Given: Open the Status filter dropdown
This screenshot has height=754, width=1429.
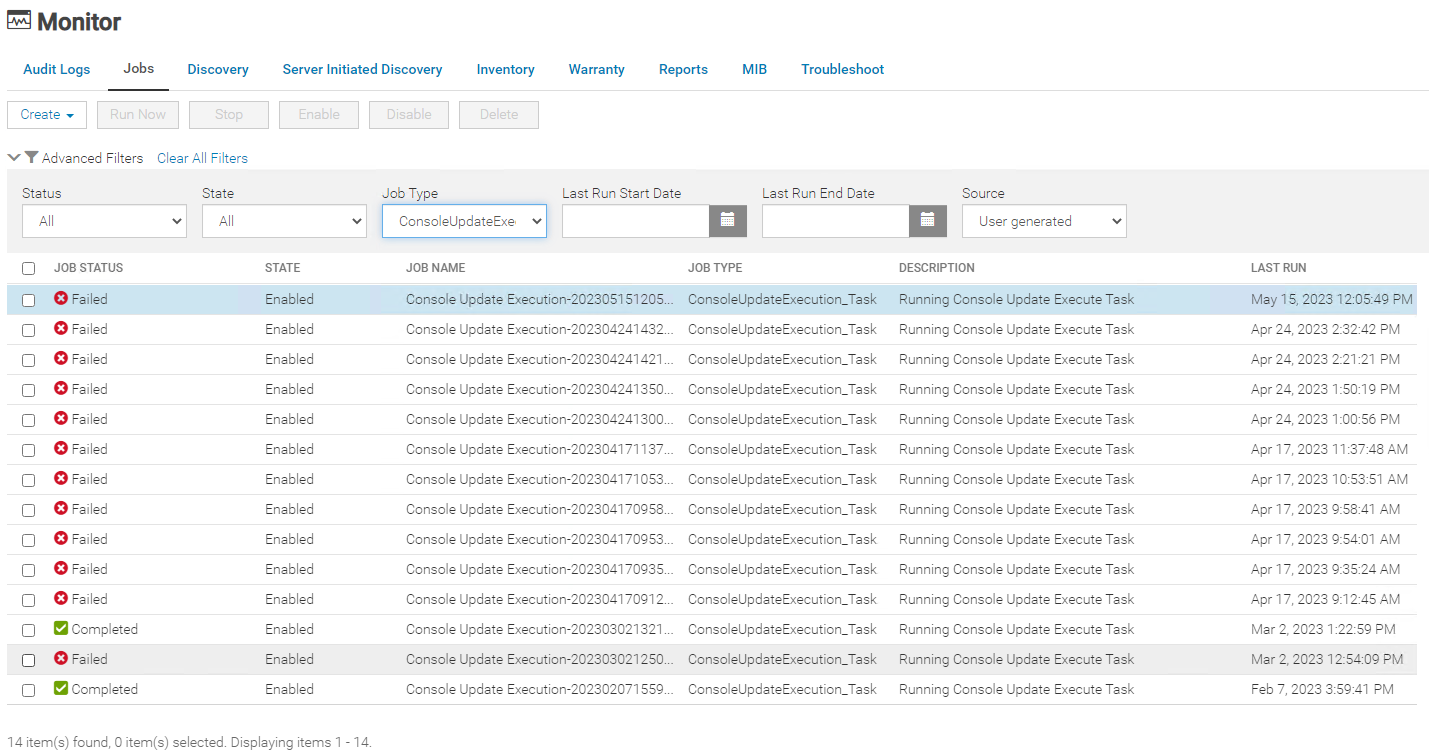Looking at the screenshot, I should pyautogui.click(x=104, y=221).
